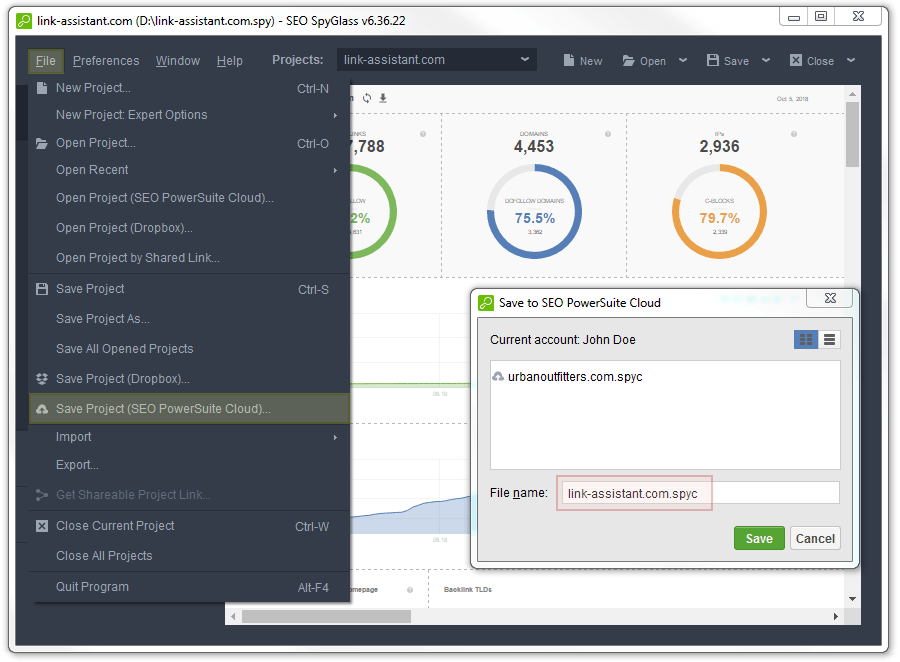Expand the arrow next to Open
Image resolution: width=900 pixels, height=662 pixels.
pos(682,60)
